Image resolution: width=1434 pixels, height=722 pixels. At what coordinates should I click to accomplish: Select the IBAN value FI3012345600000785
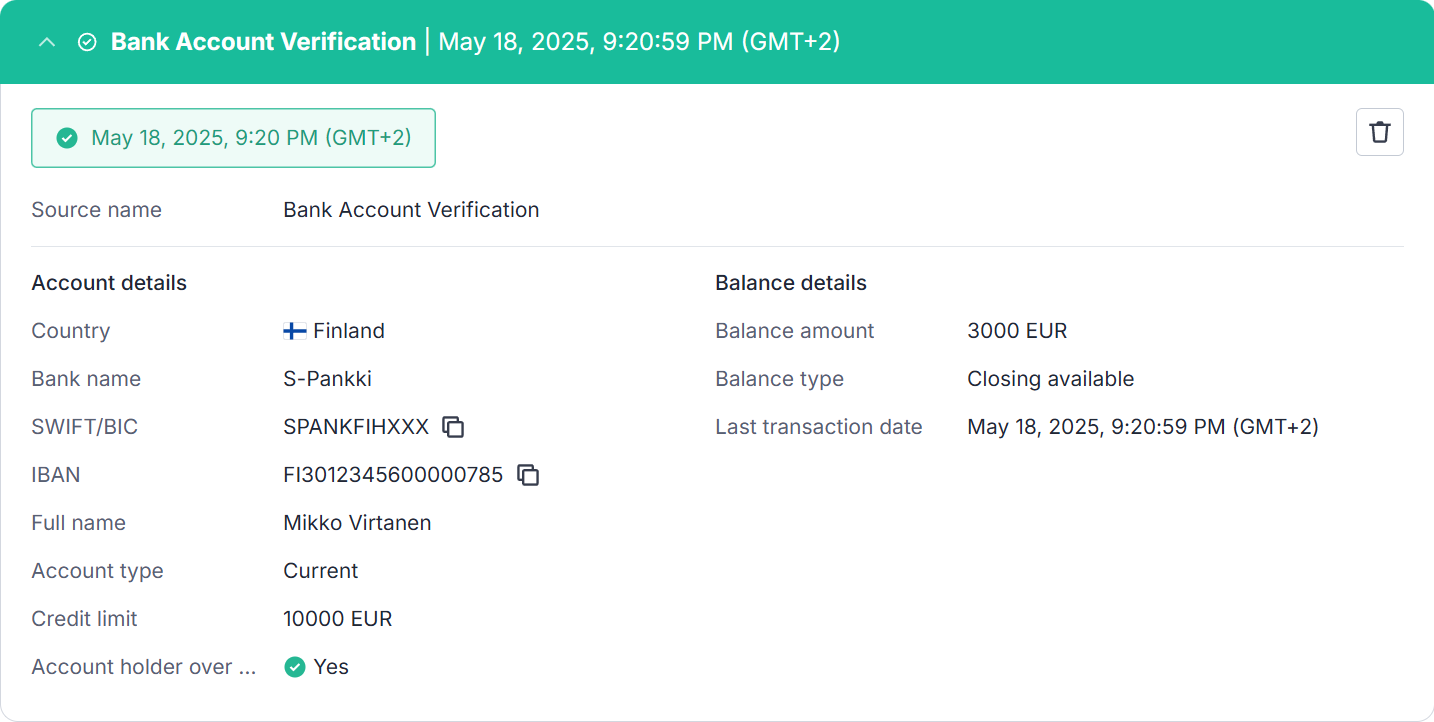[x=393, y=475]
